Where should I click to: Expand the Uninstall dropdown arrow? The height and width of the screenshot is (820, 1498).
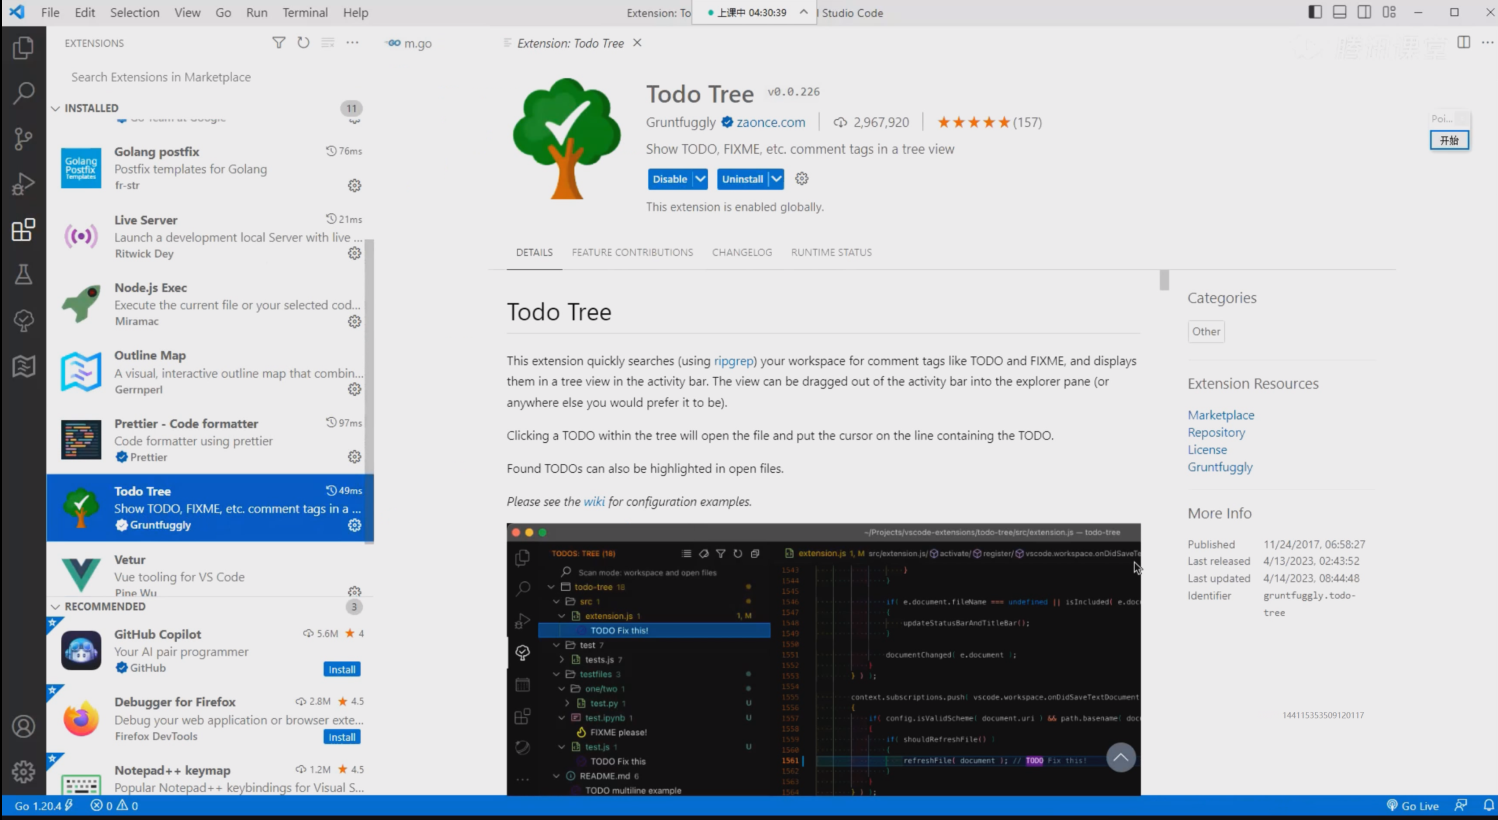776,179
